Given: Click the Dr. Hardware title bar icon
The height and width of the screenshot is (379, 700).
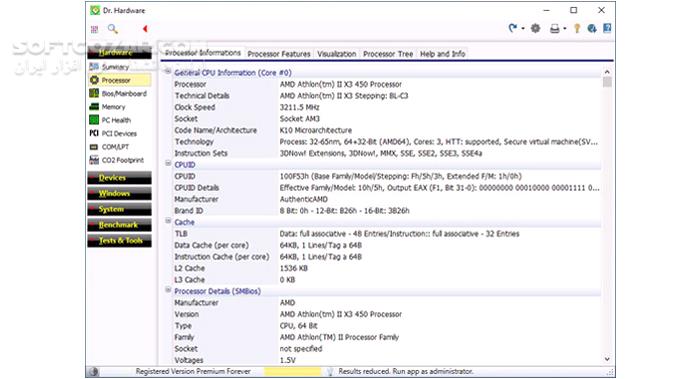Looking at the screenshot, I should 95,10.
